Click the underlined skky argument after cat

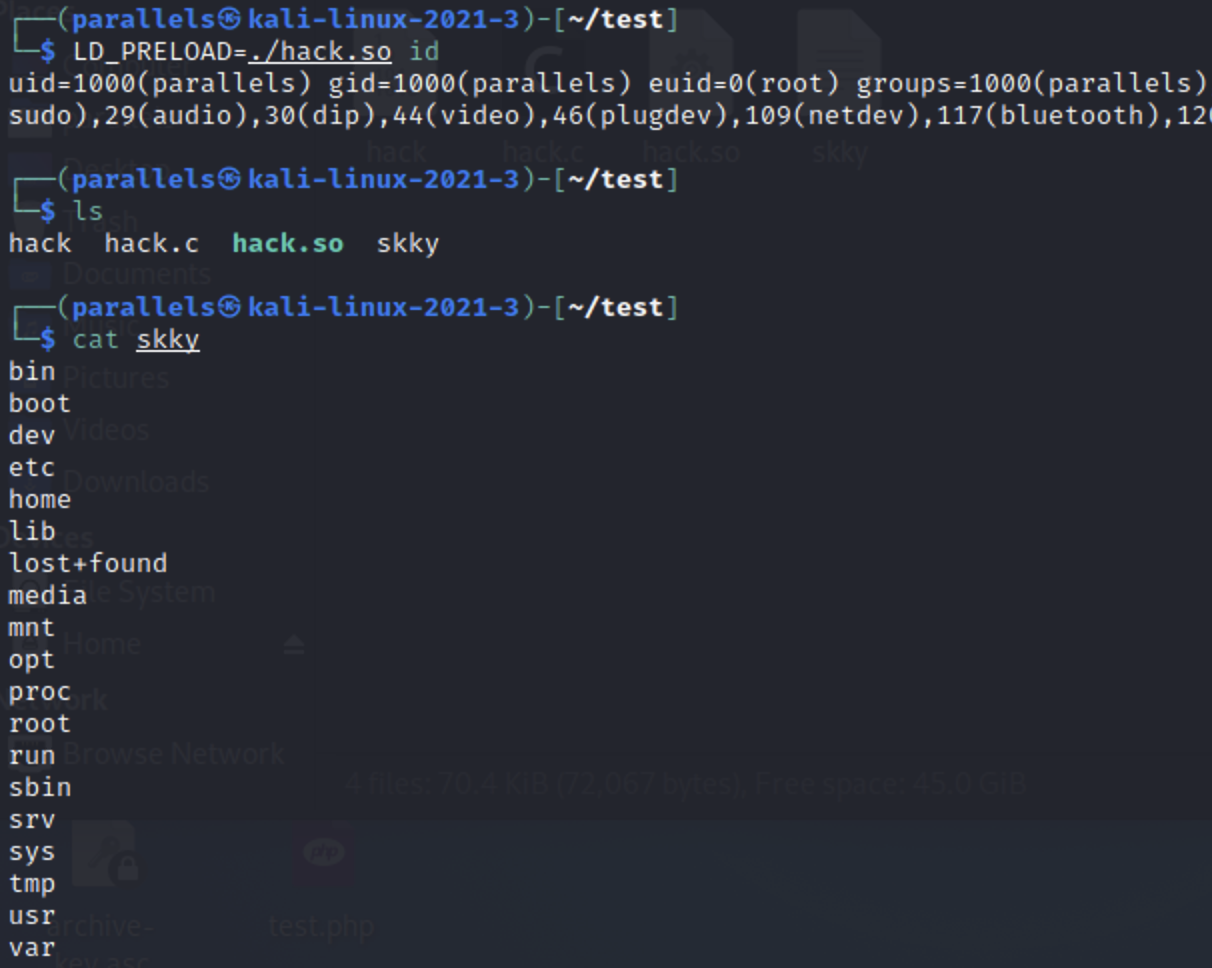(x=168, y=340)
